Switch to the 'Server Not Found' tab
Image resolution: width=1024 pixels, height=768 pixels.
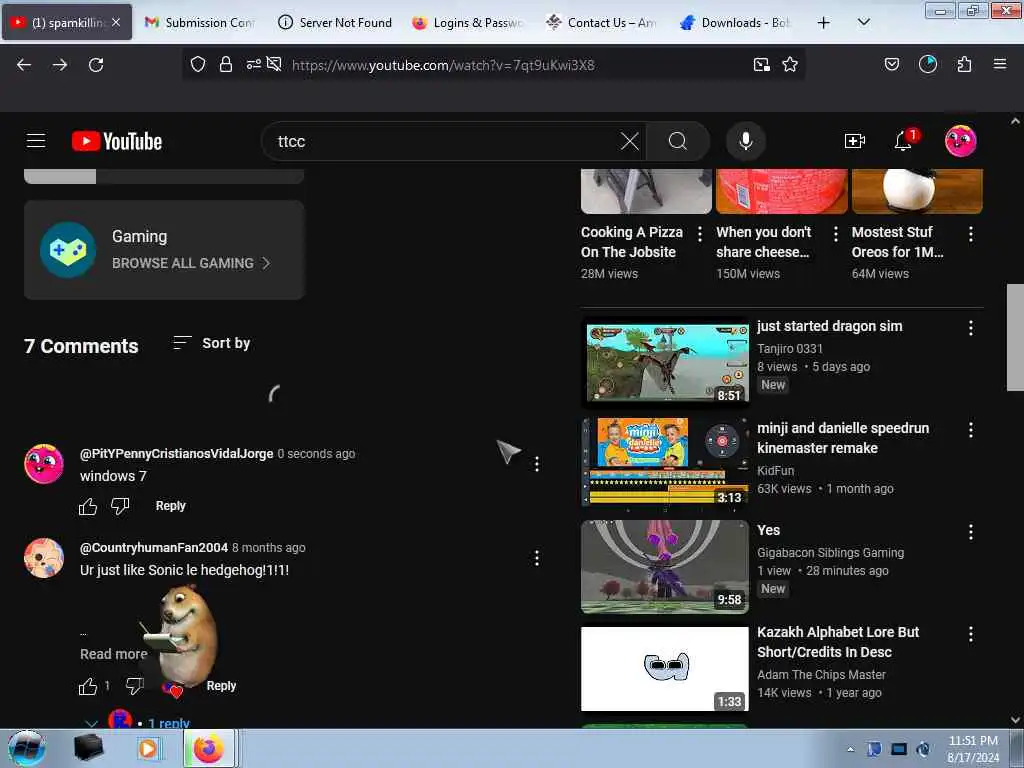tap(334, 22)
